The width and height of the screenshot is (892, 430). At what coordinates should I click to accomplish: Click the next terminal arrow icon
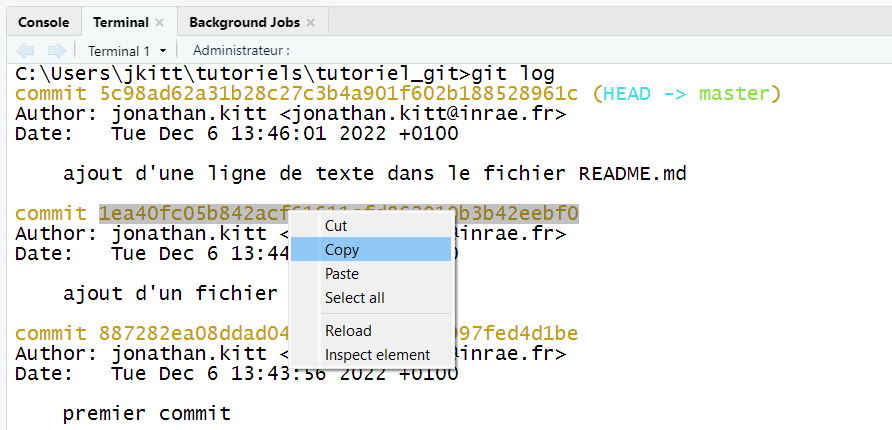[x=57, y=50]
